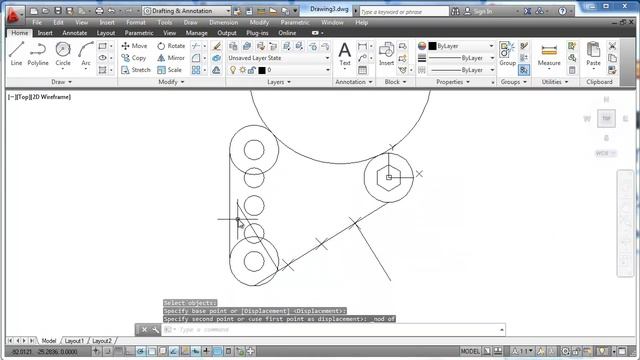Activate the Stretch command

pyautogui.click(x=136, y=70)
